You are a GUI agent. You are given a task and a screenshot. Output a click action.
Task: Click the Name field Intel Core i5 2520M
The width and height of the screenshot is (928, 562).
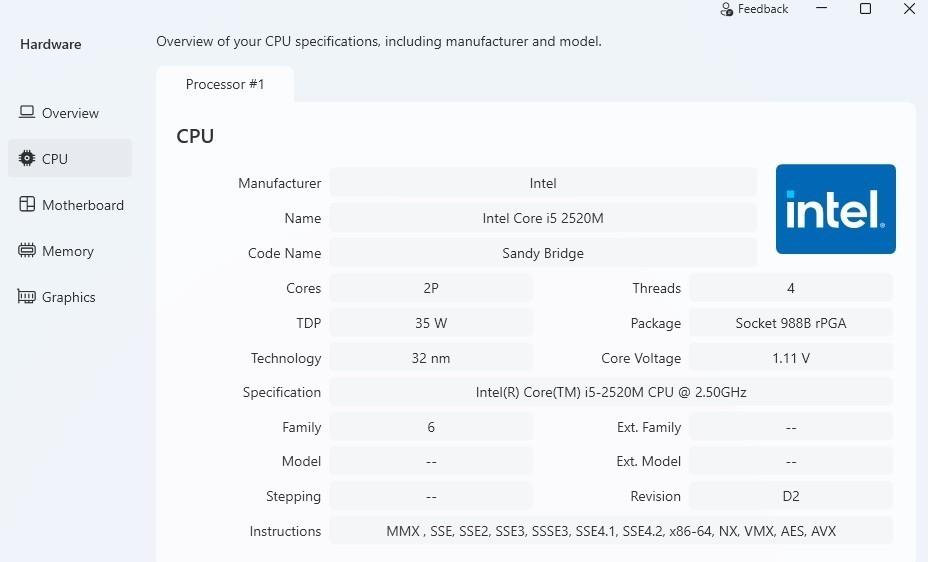tap(543, 218)
